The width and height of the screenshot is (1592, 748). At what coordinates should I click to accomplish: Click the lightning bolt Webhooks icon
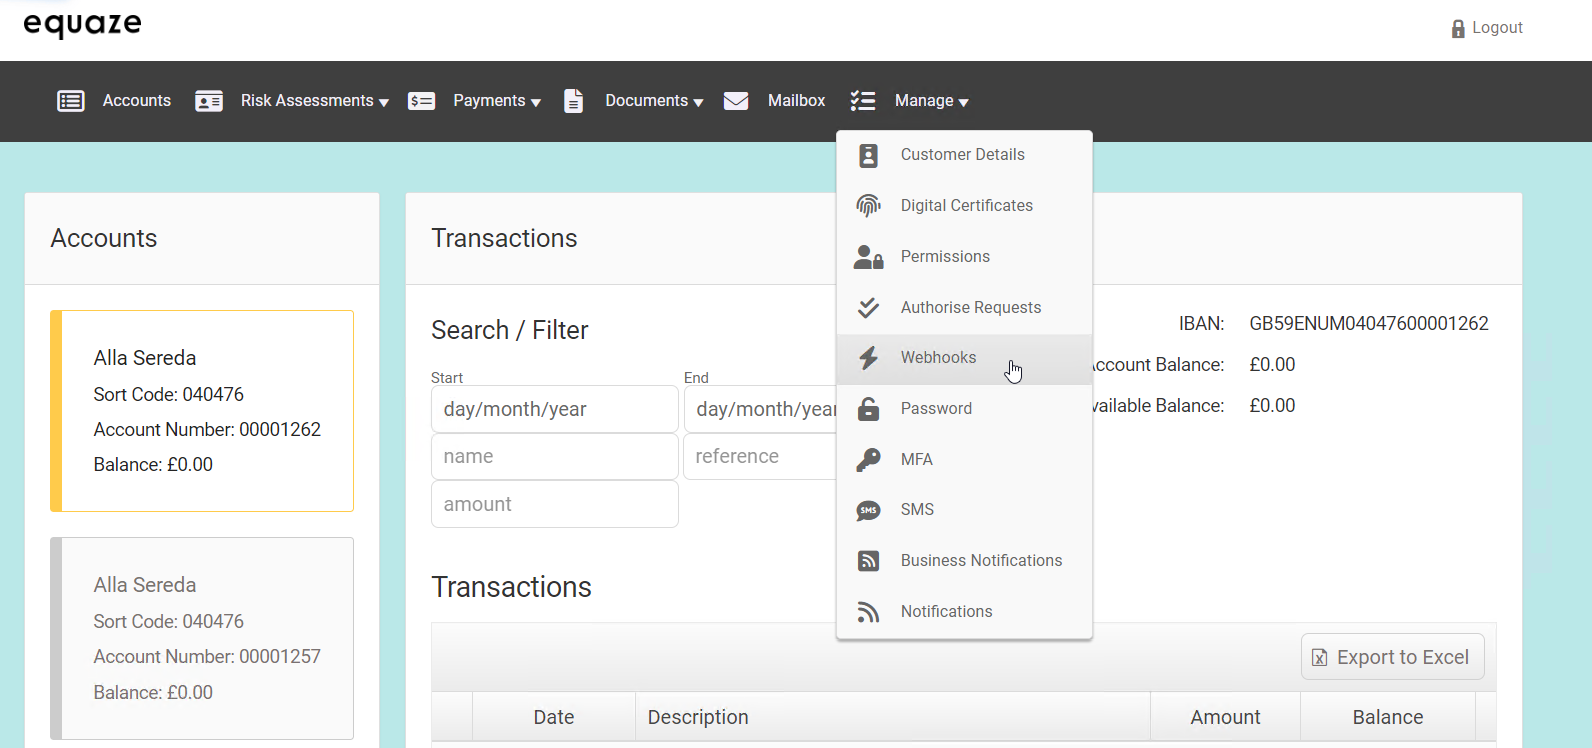click(868, 358)
